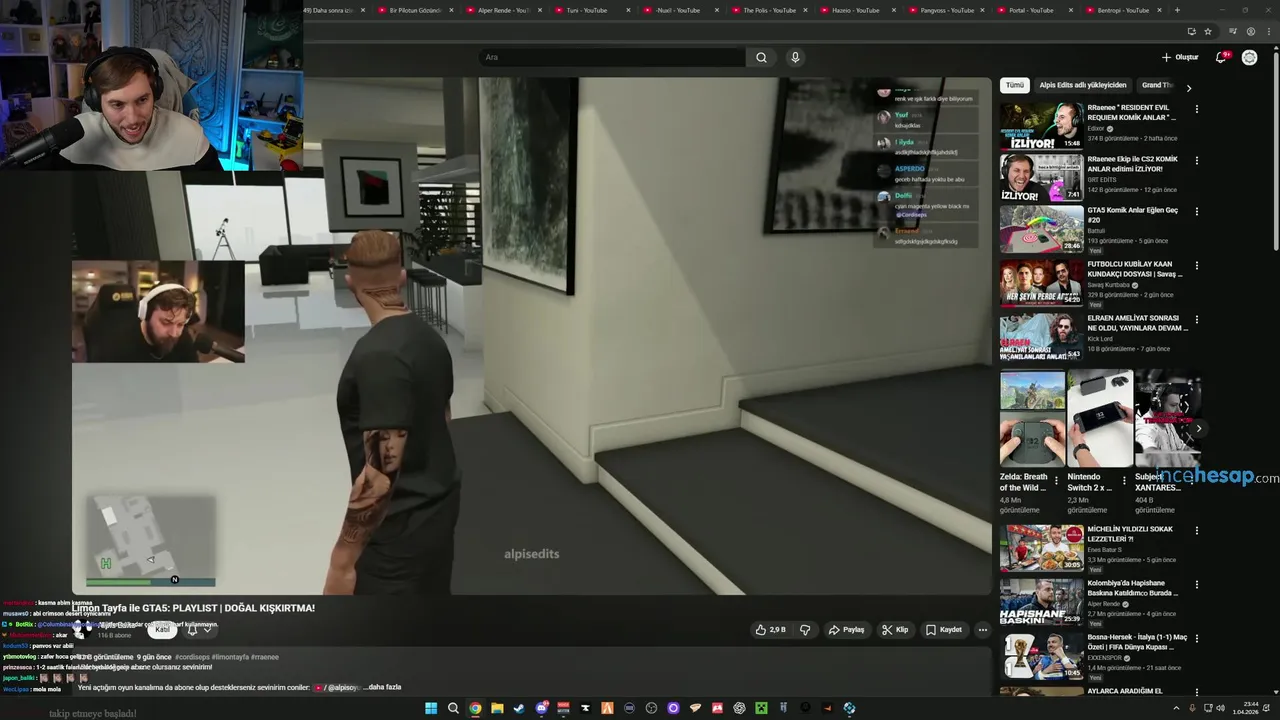Open Zelda Breath of the Wild short
The image size is (1280, 720).
click(x=1032, y=419)
